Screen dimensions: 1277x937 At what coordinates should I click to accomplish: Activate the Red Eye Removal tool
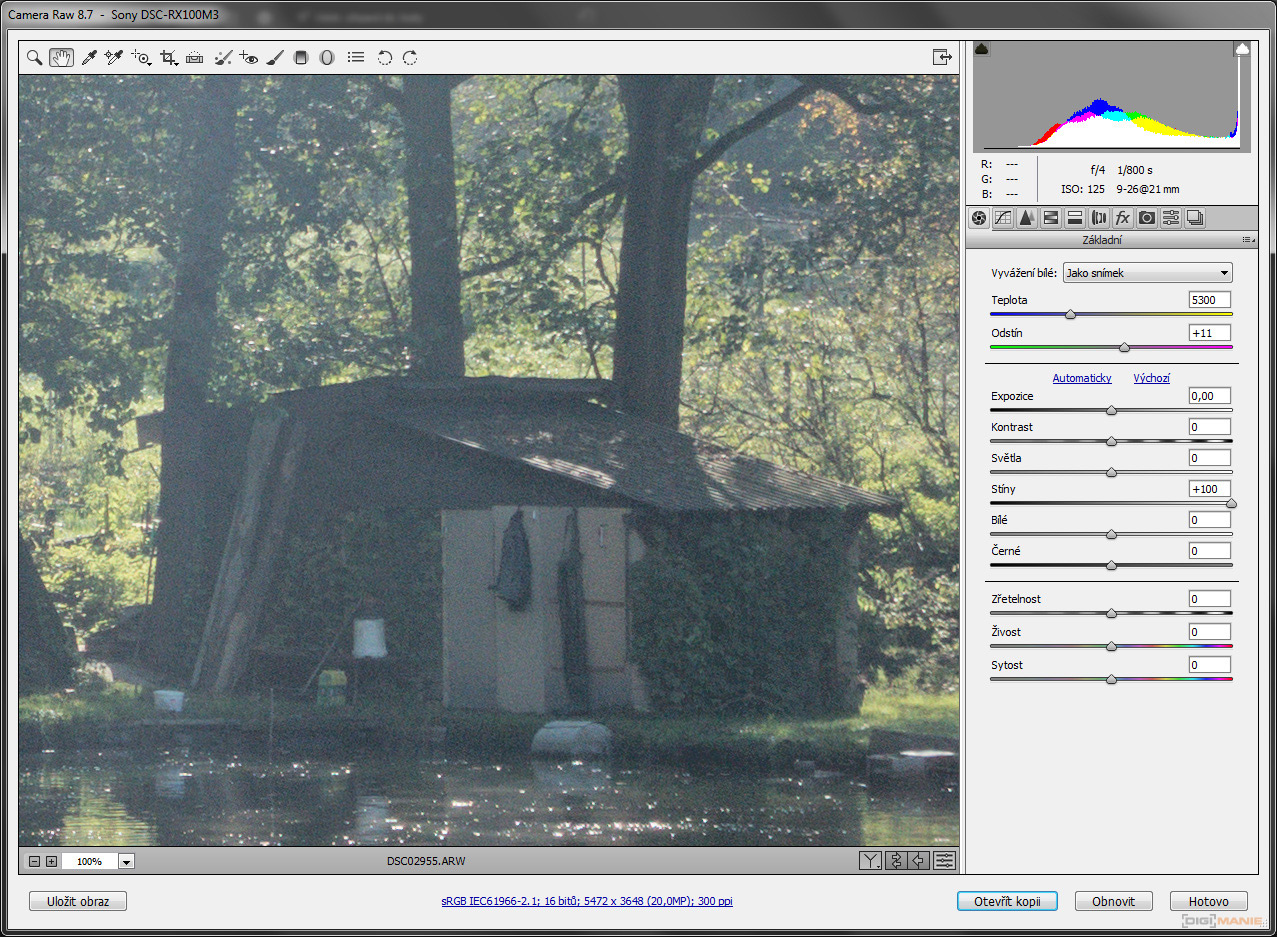(x=249, y=58)
